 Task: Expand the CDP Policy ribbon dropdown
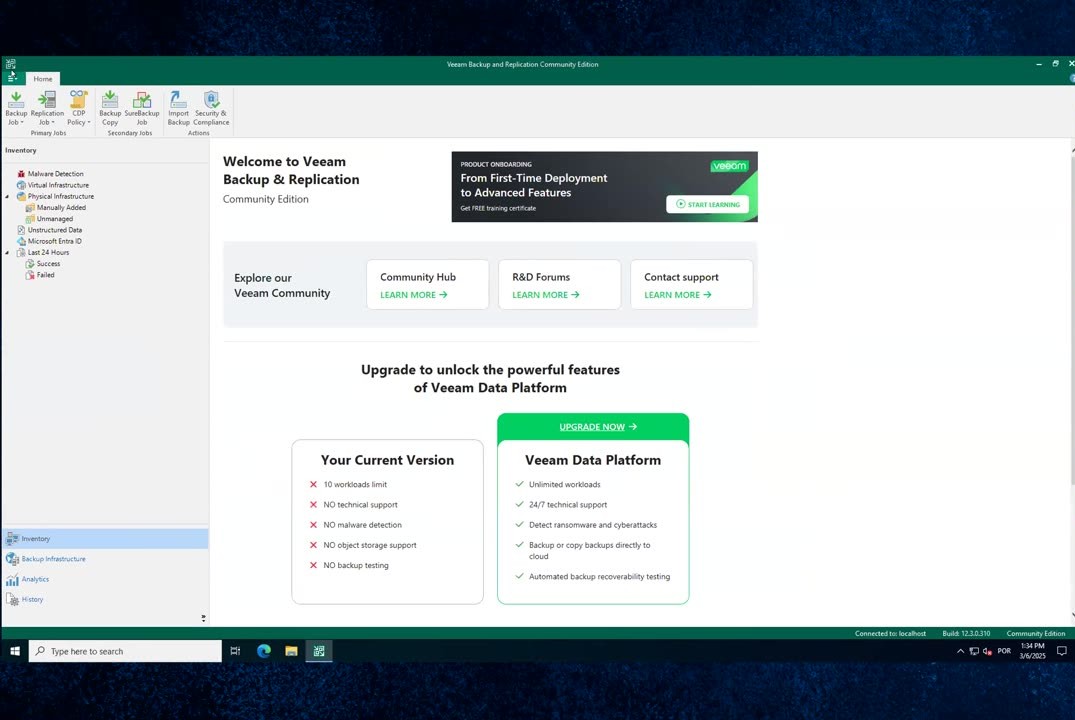click(79, 108)
